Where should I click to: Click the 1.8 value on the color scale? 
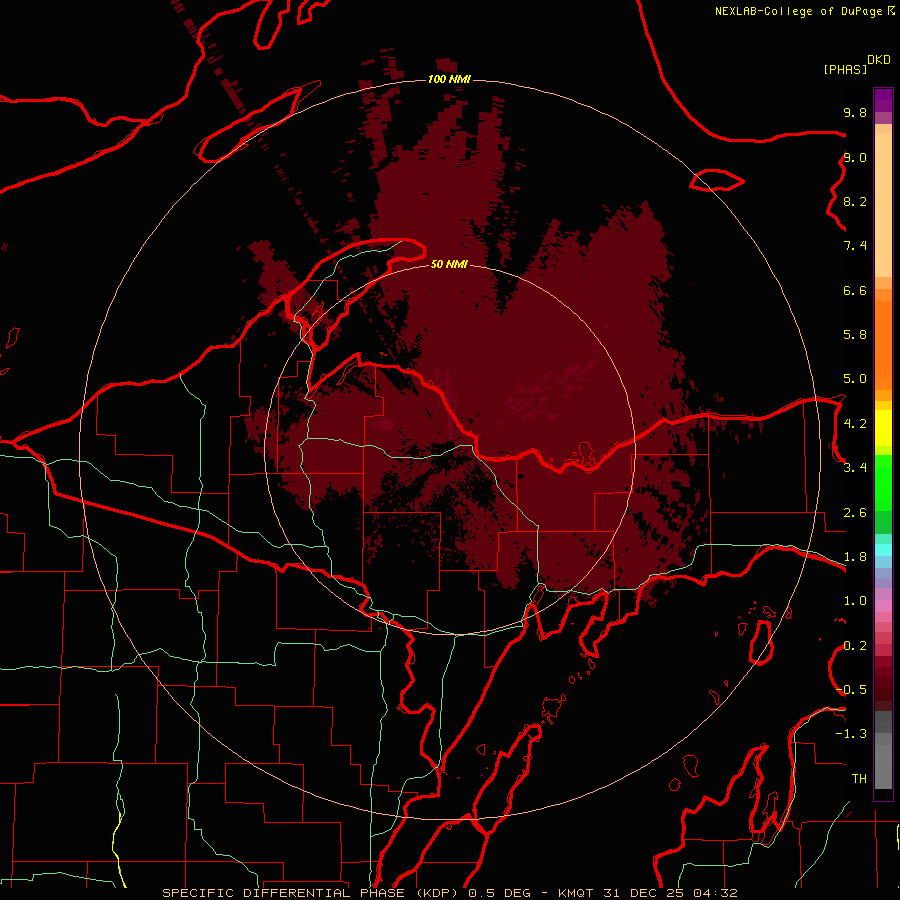point(855,557)
